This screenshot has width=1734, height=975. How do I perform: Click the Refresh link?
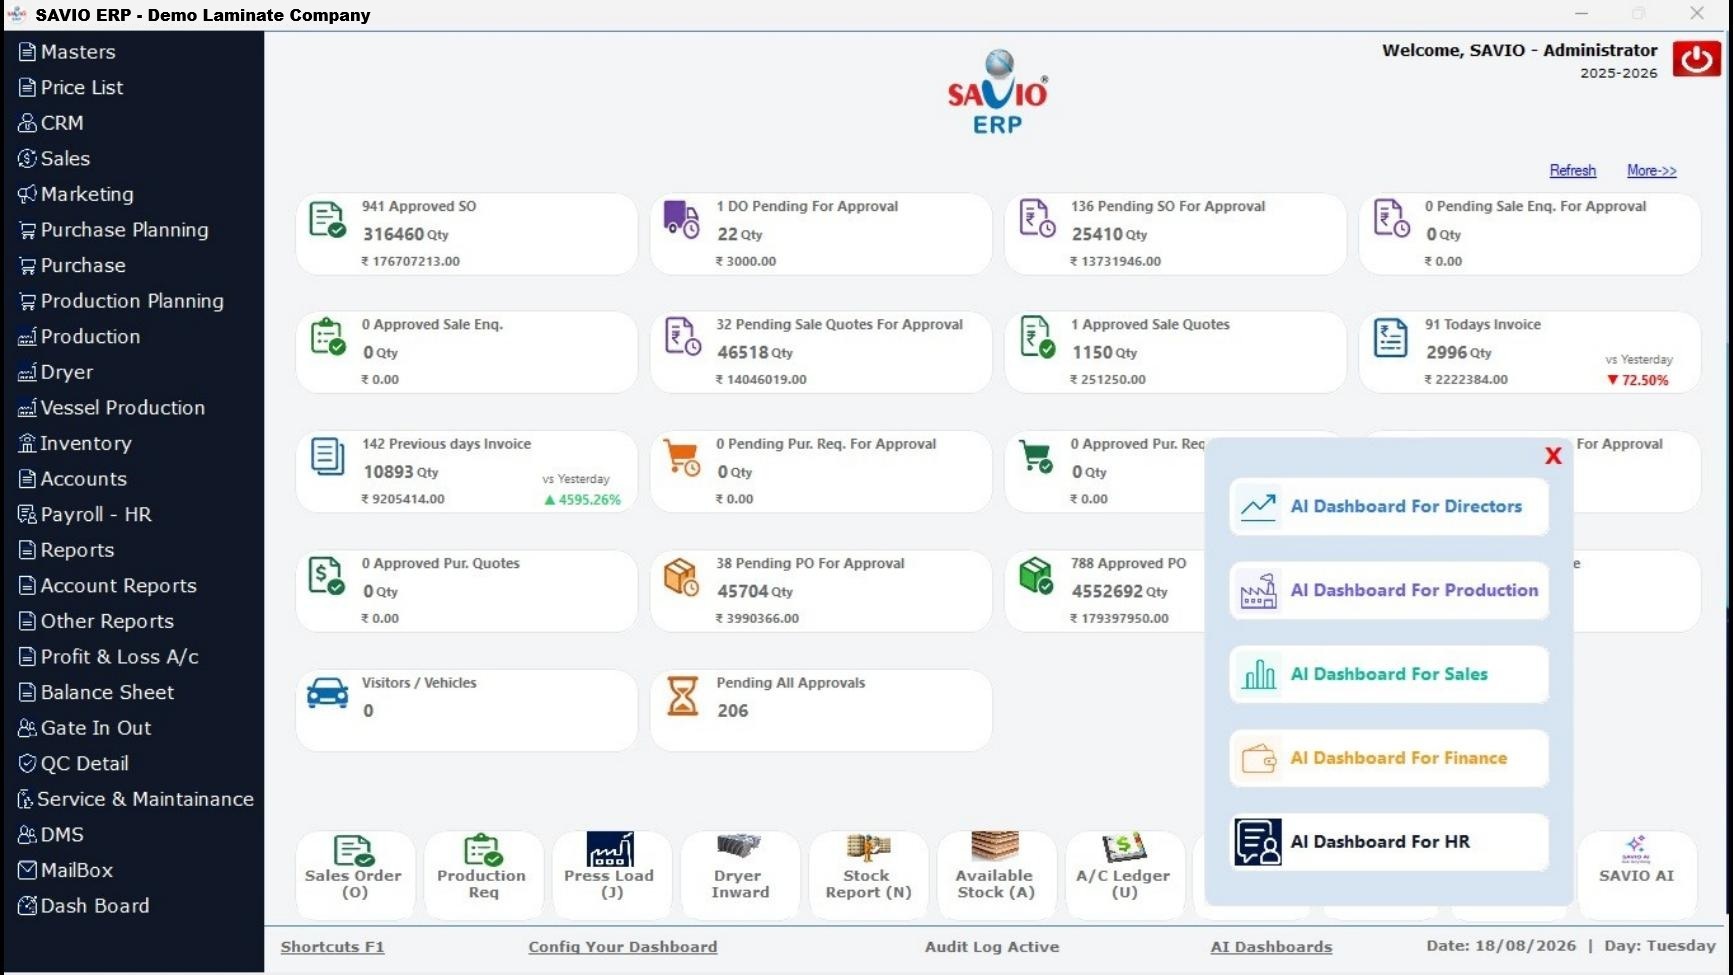[x=1573, y=171]
